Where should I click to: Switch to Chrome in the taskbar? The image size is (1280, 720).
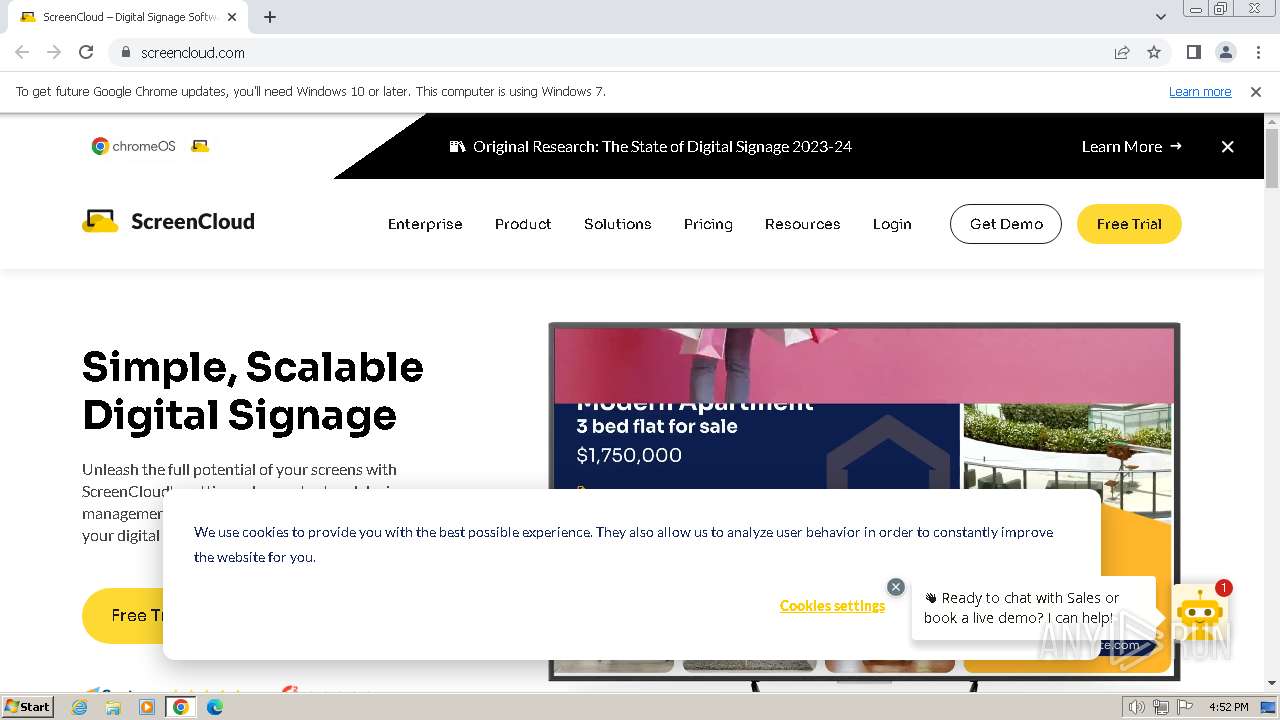click(181, 707)
